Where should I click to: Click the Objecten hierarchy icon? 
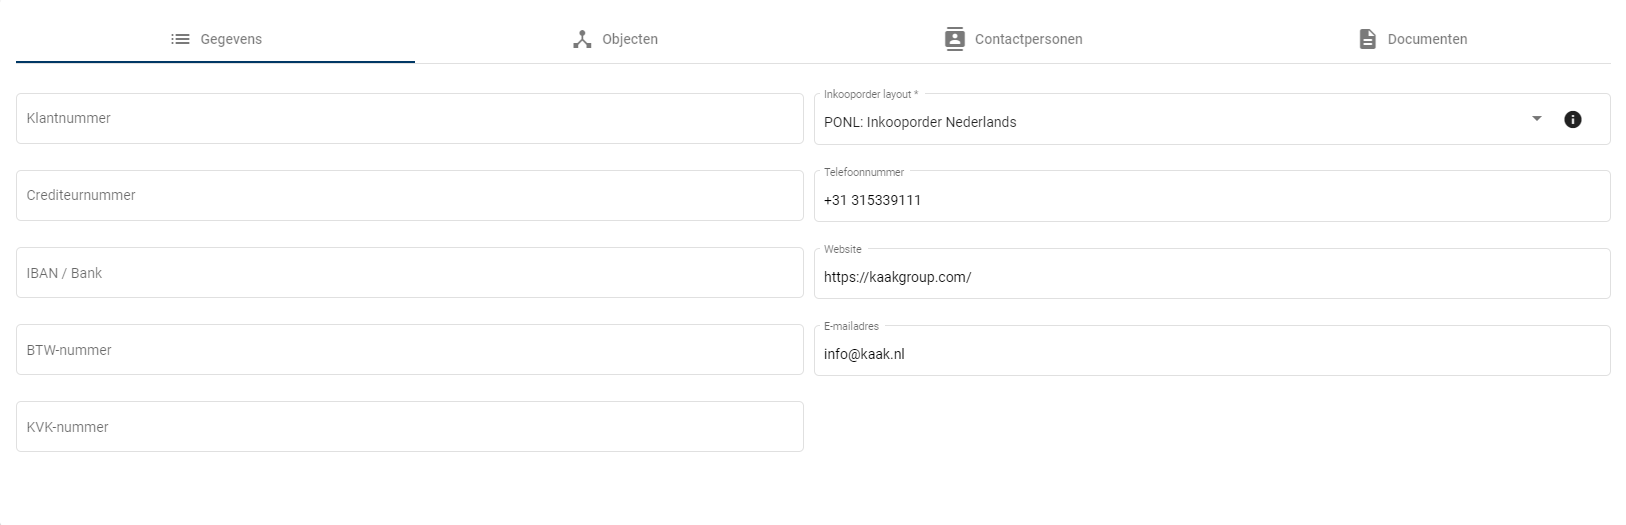[x=582, y=39]
